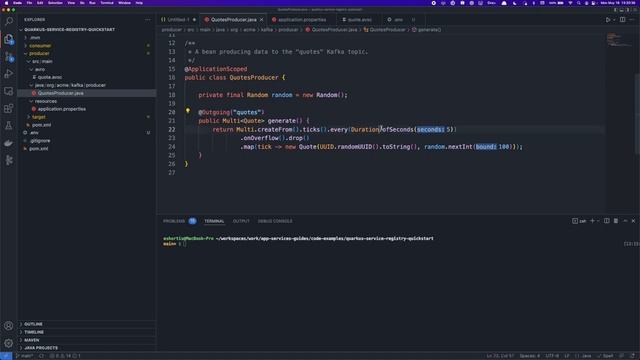The width and height of the screenshot is (640, 360).
Task: Split the editor right
Action: 622,20
